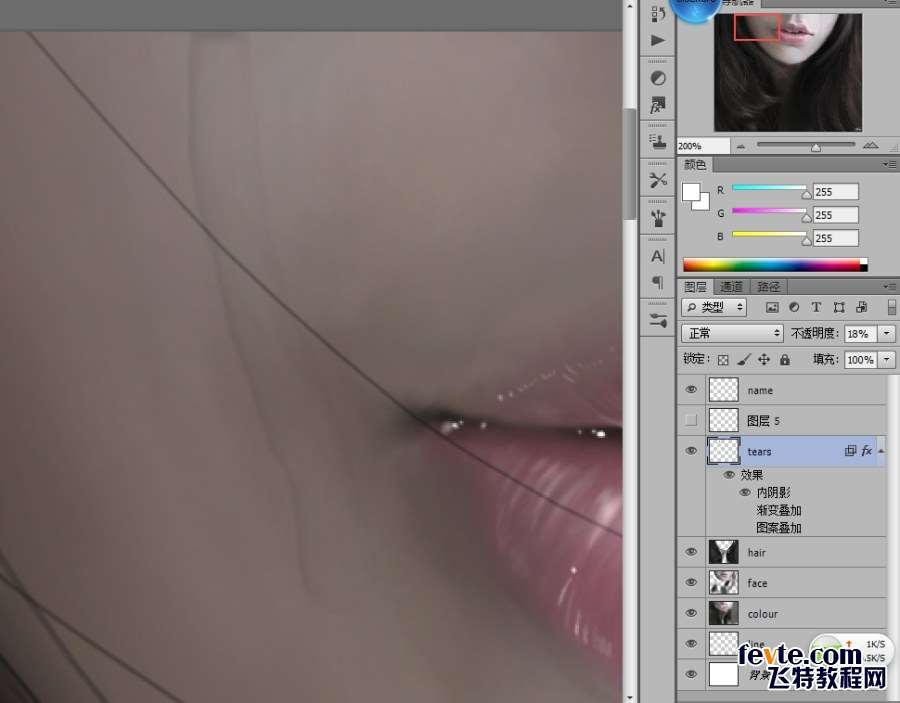Hide the name layer
Screen dimensions: 900x703
[691, 390]
